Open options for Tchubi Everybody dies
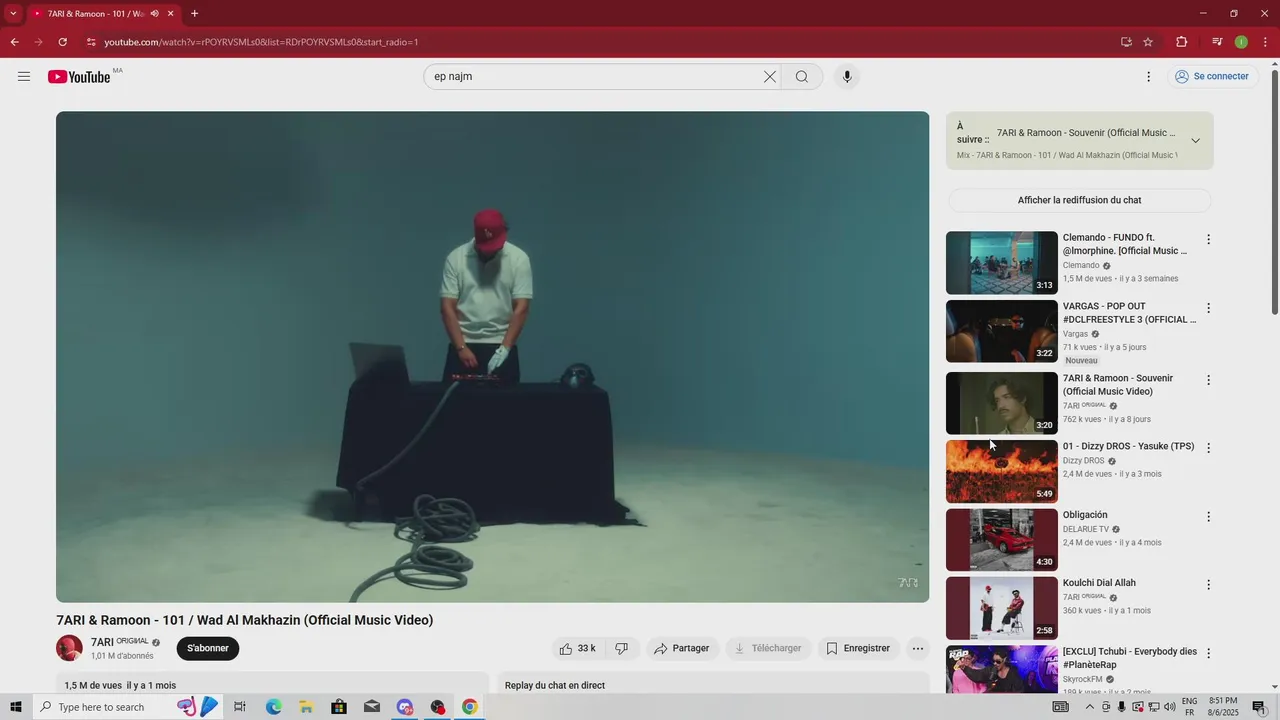The width and height of the screenshot is (1280, 720). coord(1208,653)
